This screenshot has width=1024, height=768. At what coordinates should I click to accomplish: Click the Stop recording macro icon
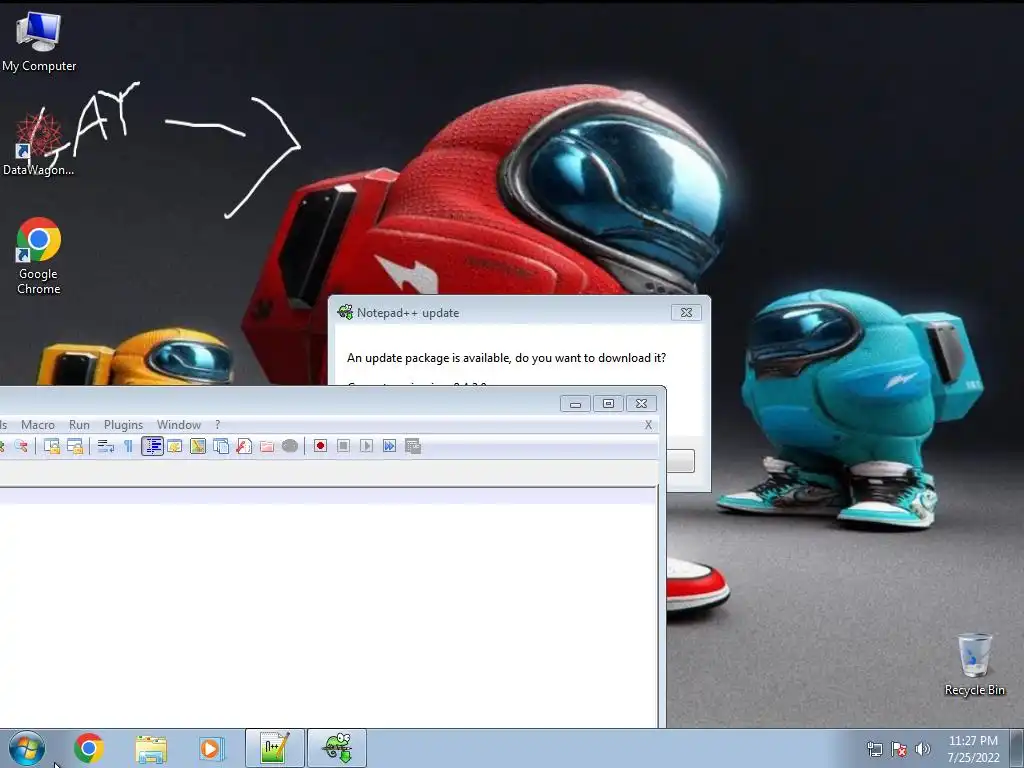tap(344, 446)
